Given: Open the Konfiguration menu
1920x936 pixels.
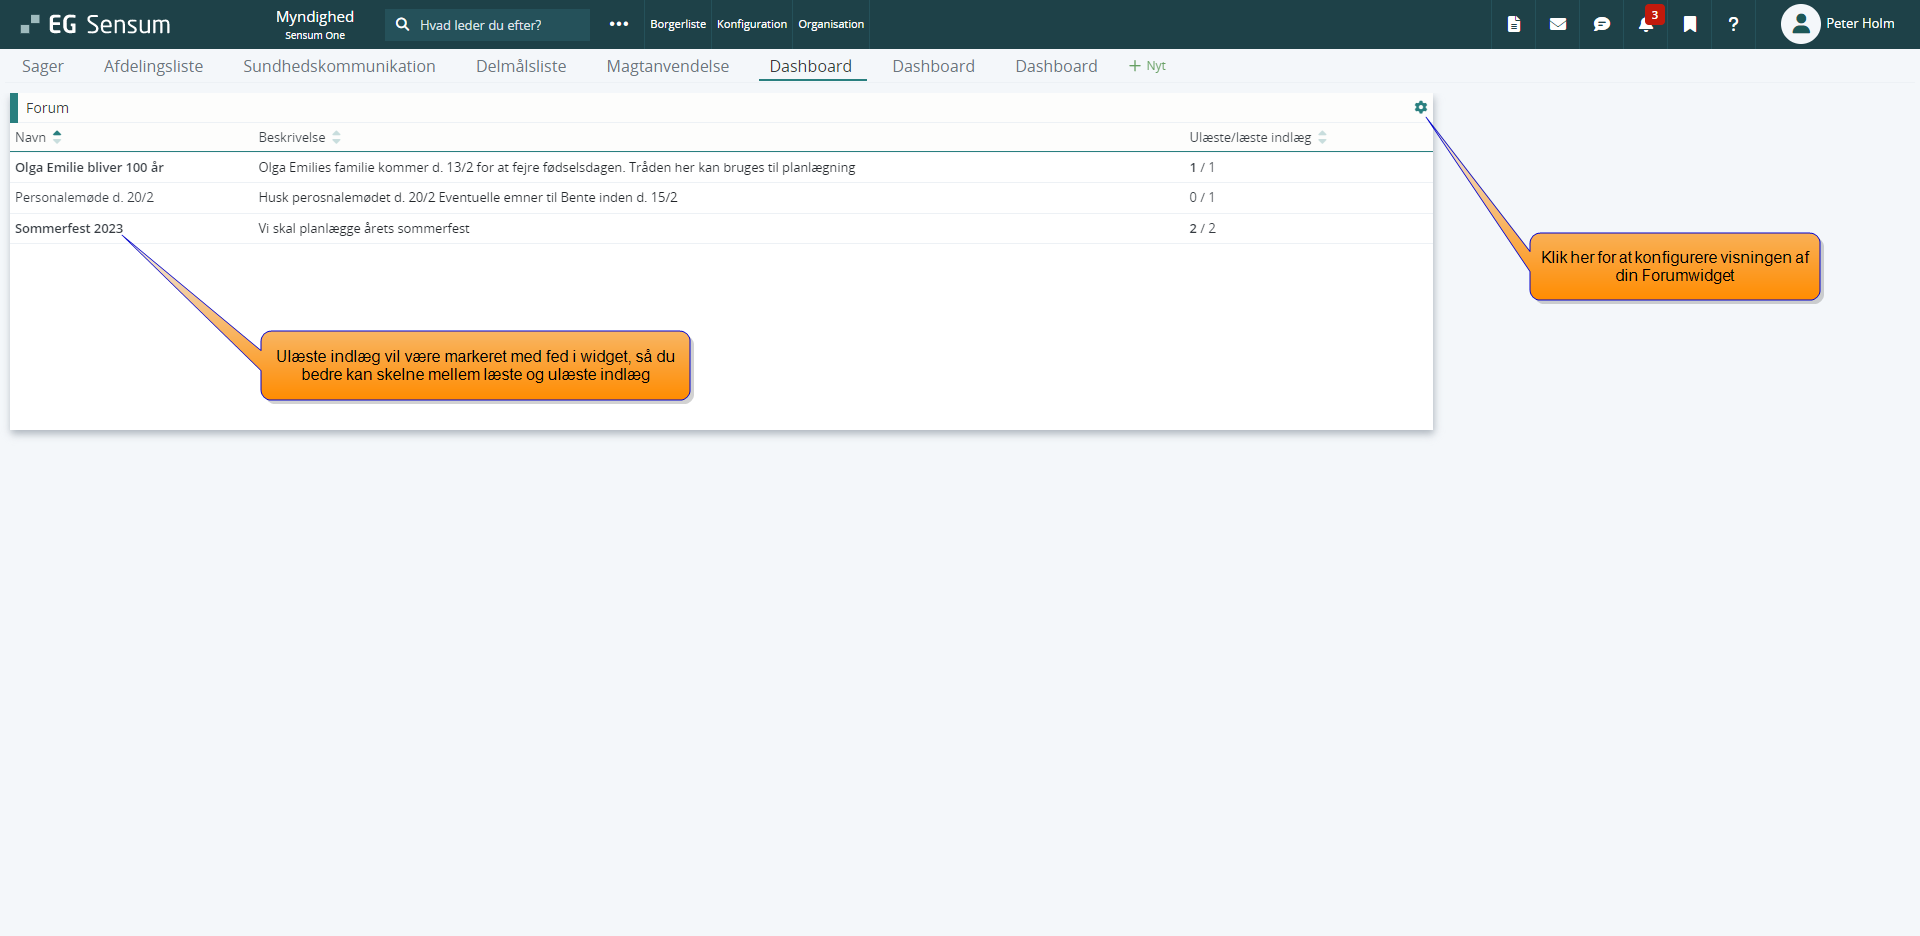Looking at the screenshot, I should point(751,24).
